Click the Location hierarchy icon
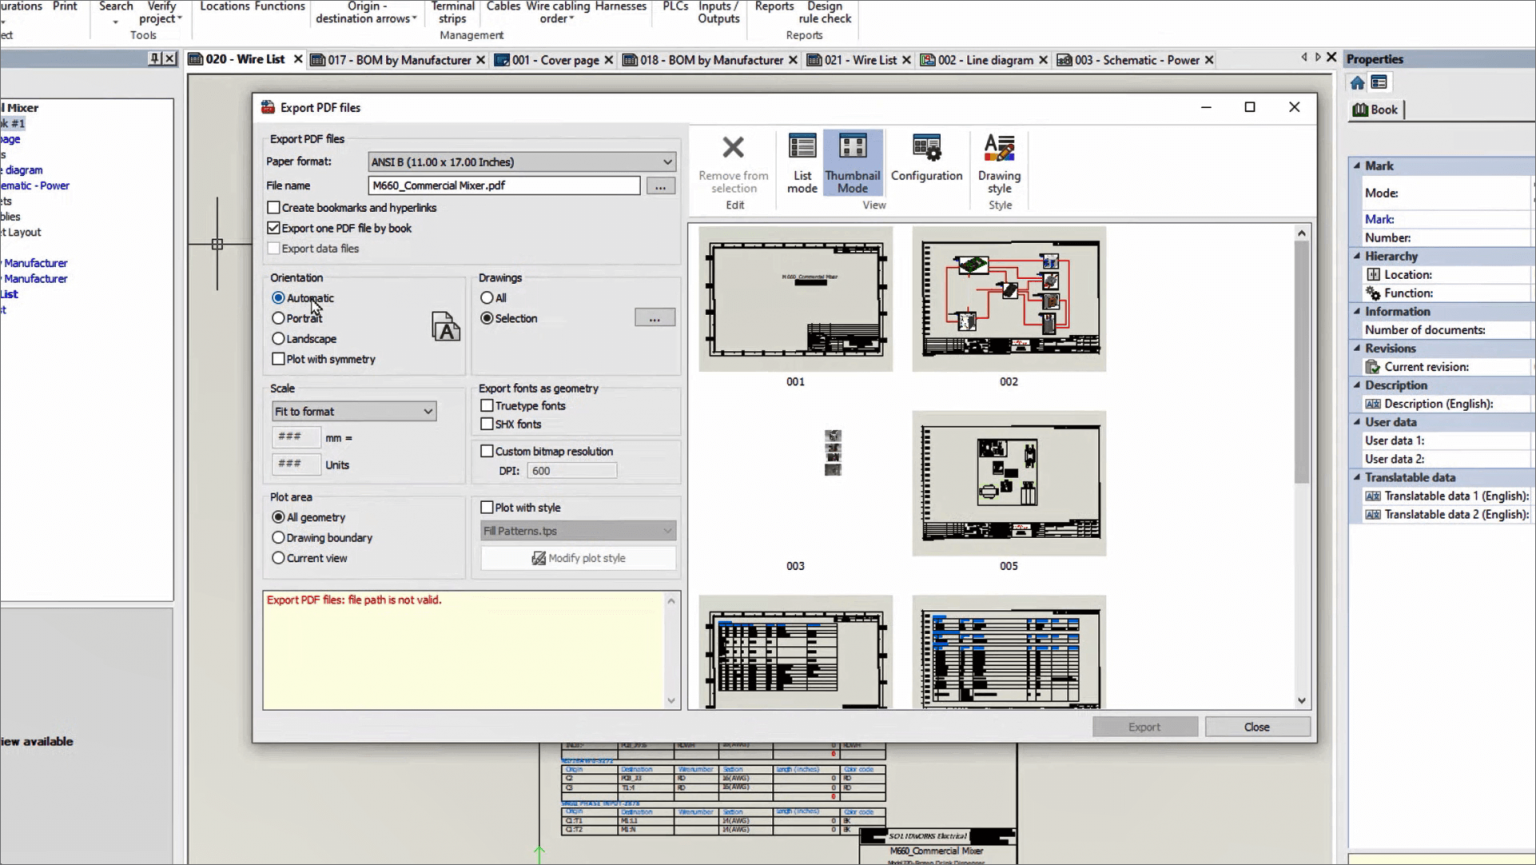1536x865 pixels. (x=1373, y=274)
